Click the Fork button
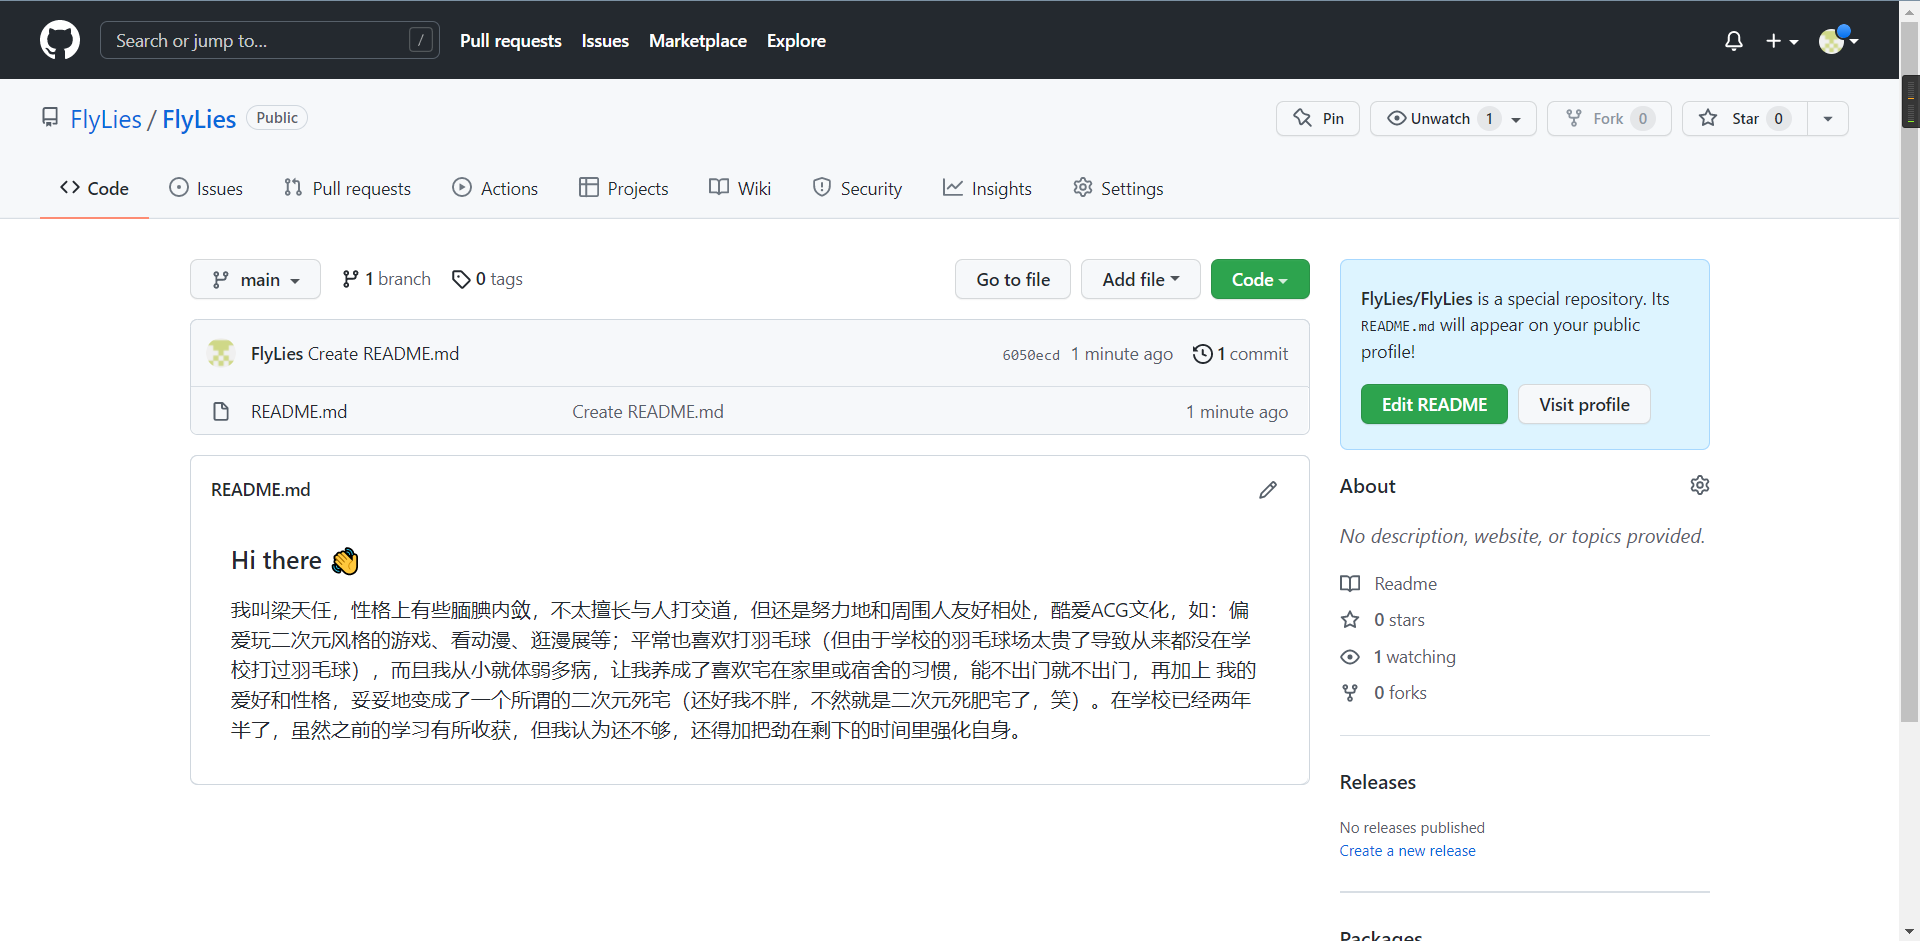 point(1609,118)
